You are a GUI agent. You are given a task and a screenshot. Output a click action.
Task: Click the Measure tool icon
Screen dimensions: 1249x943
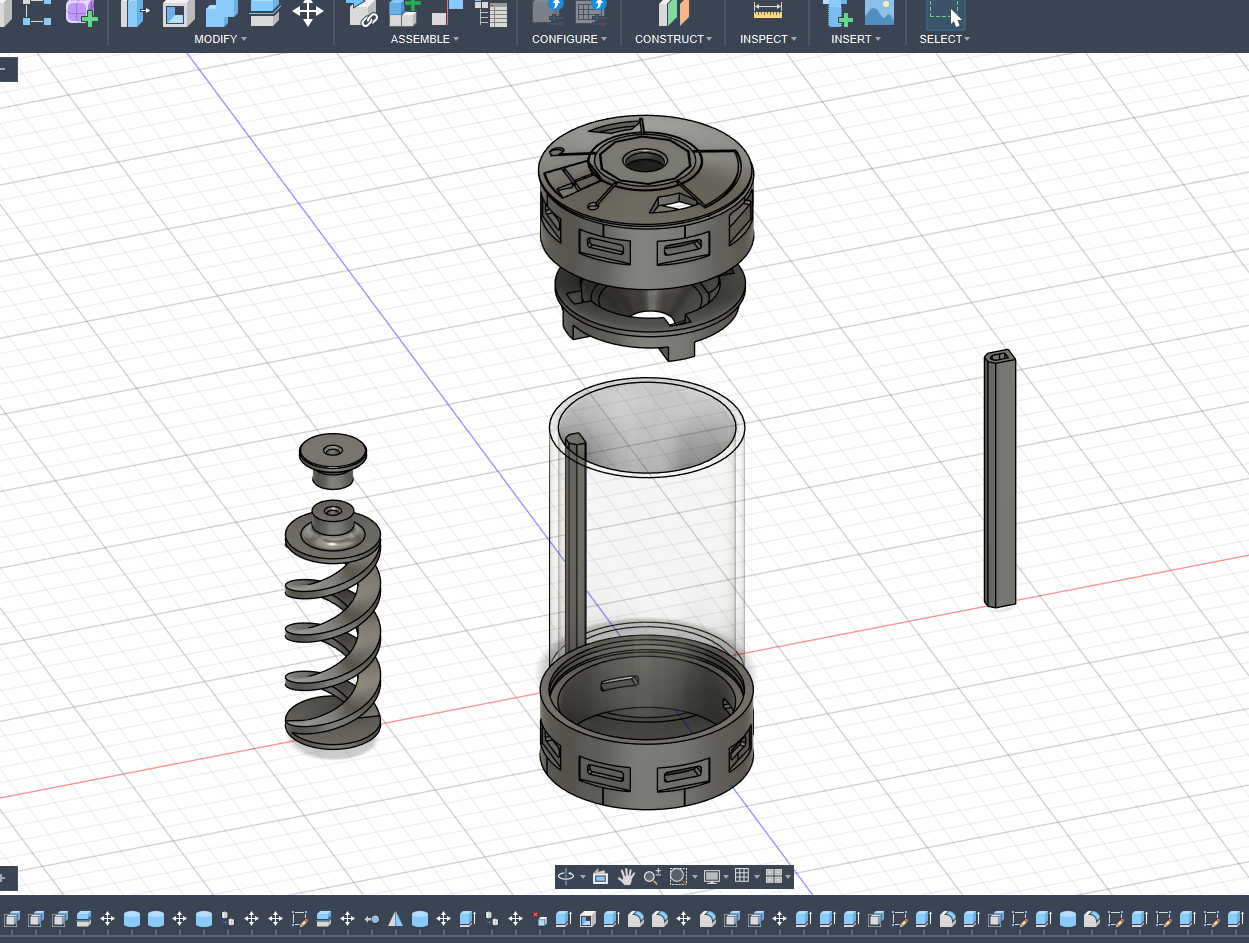[768, 12]
